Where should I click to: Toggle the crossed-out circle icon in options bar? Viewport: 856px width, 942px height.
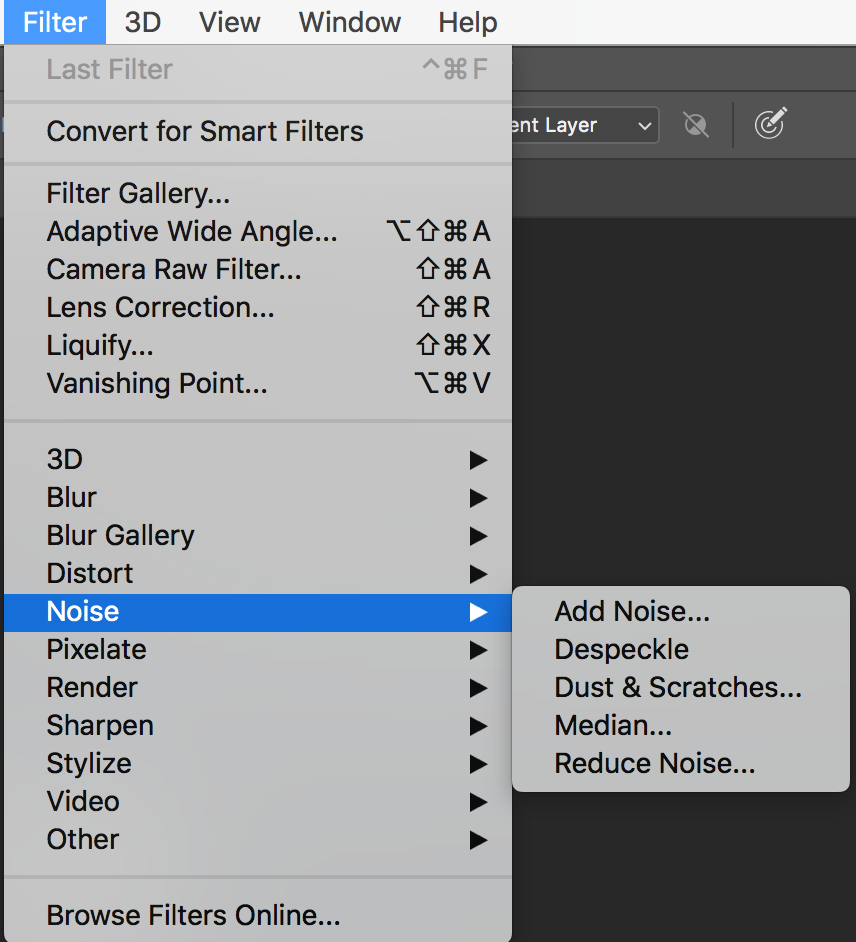[696, 125]
